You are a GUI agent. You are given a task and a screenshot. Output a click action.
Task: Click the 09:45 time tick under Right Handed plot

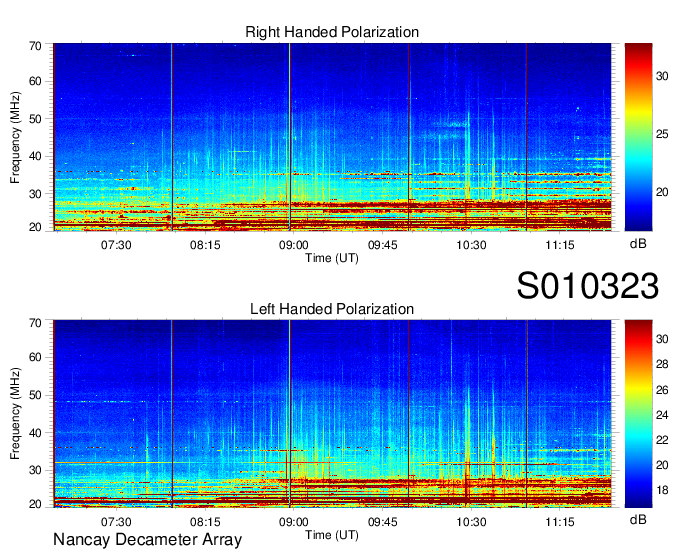382,245
